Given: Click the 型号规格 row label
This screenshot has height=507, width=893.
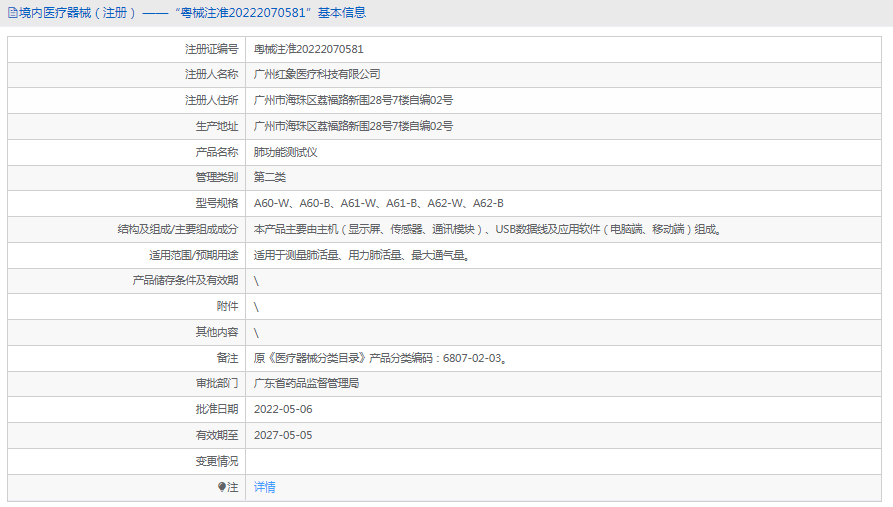Looking at the screenshot, I should (x=217, y=203).
